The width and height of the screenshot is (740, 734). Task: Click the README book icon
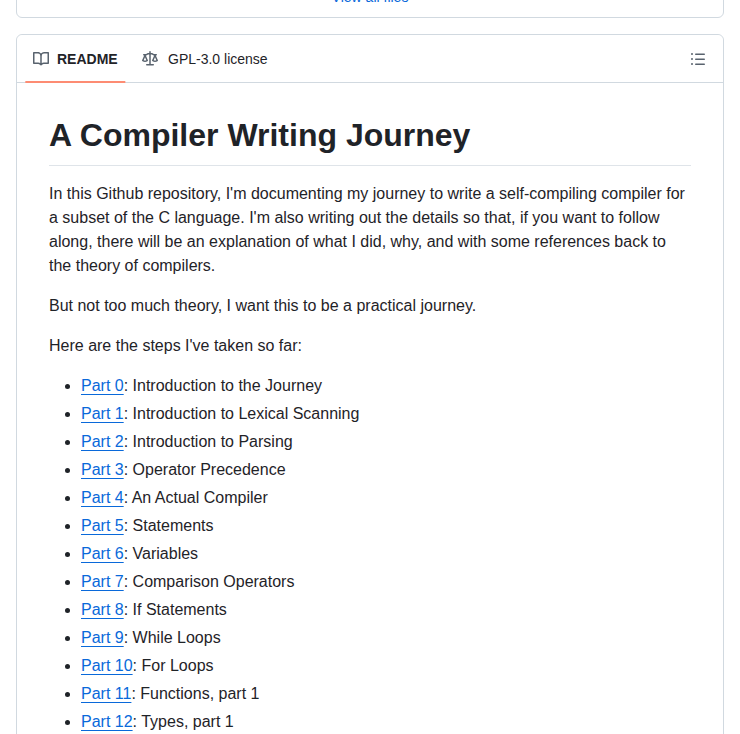[x=41, y=59]
